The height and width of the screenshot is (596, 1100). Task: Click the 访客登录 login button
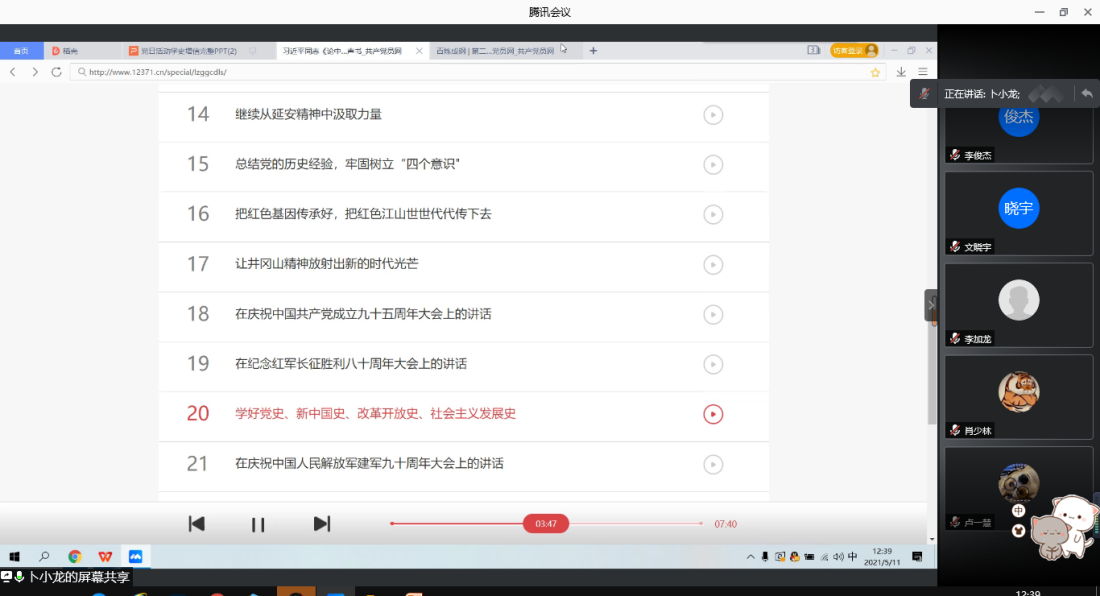point(853,51)
